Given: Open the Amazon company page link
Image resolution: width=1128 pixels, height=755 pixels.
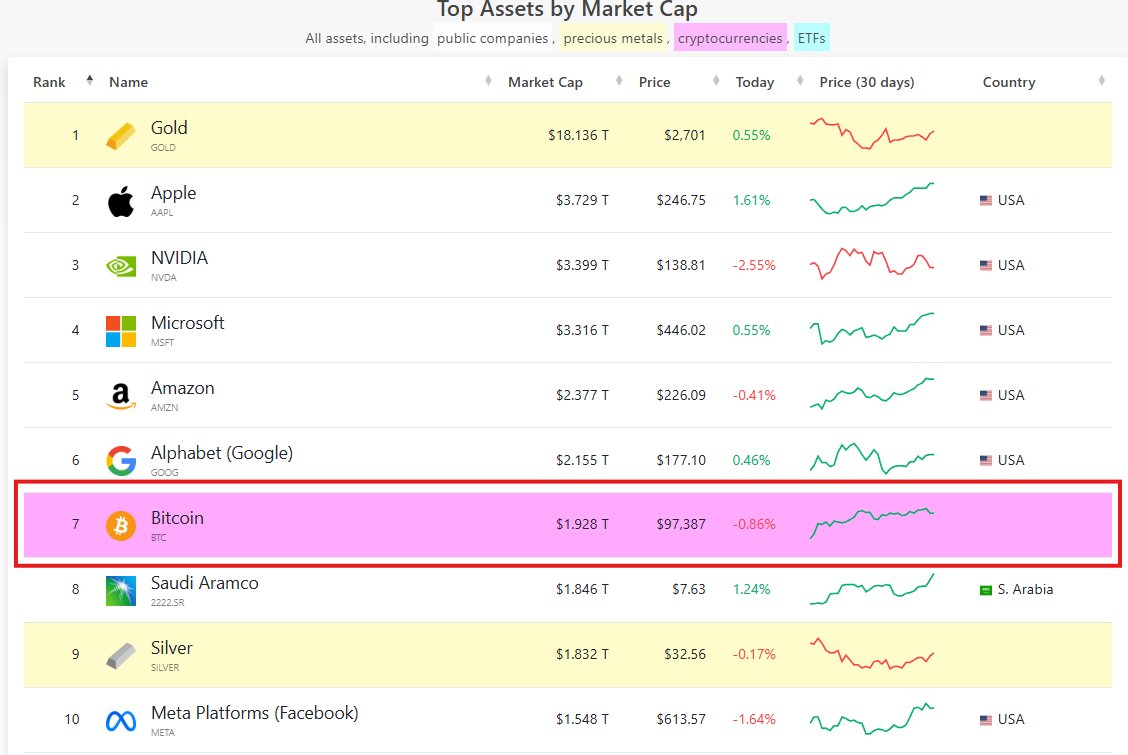Looking at the screenshot, I should [183, 388].
